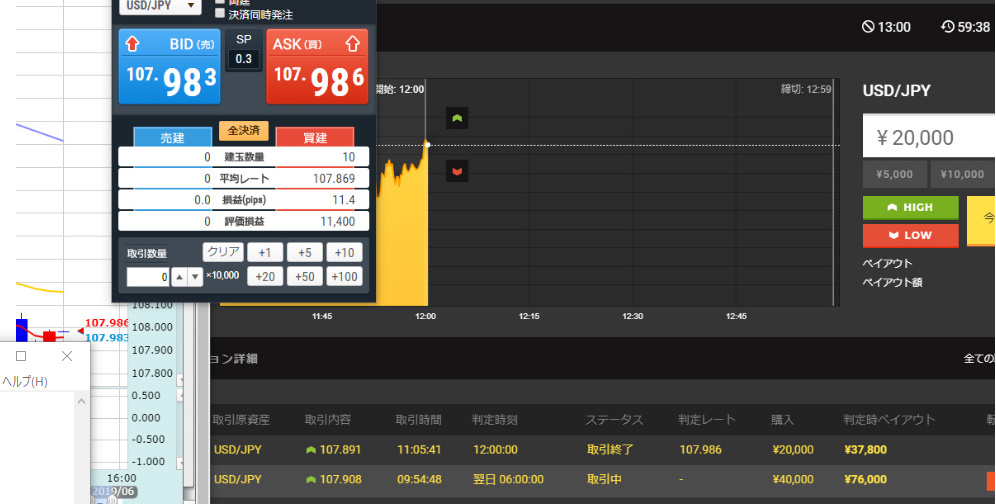Click the ¥76,000 payout value
The image size is (996, 504).
point(865,479)
